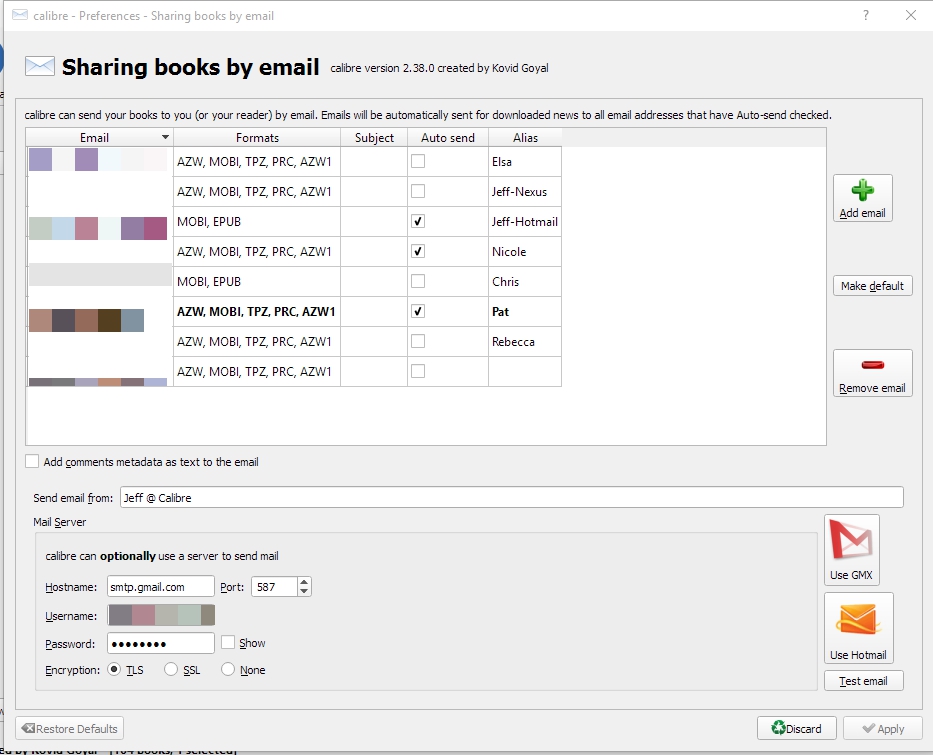933x755 pixels.
Task: Enable Auto send for Rebecca
Action: click(x=418, y=341)
